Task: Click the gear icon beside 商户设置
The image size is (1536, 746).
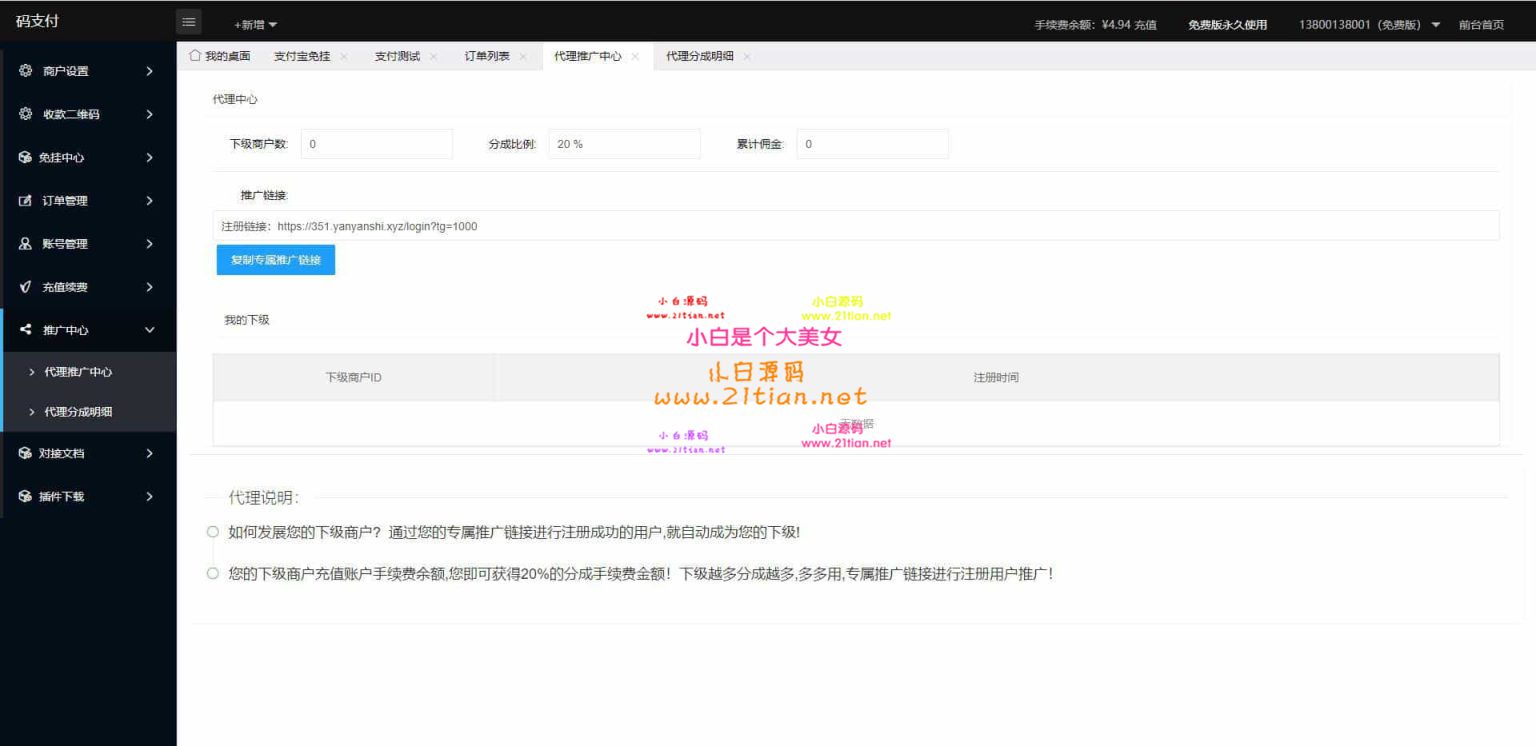Action: pos(26,71)
